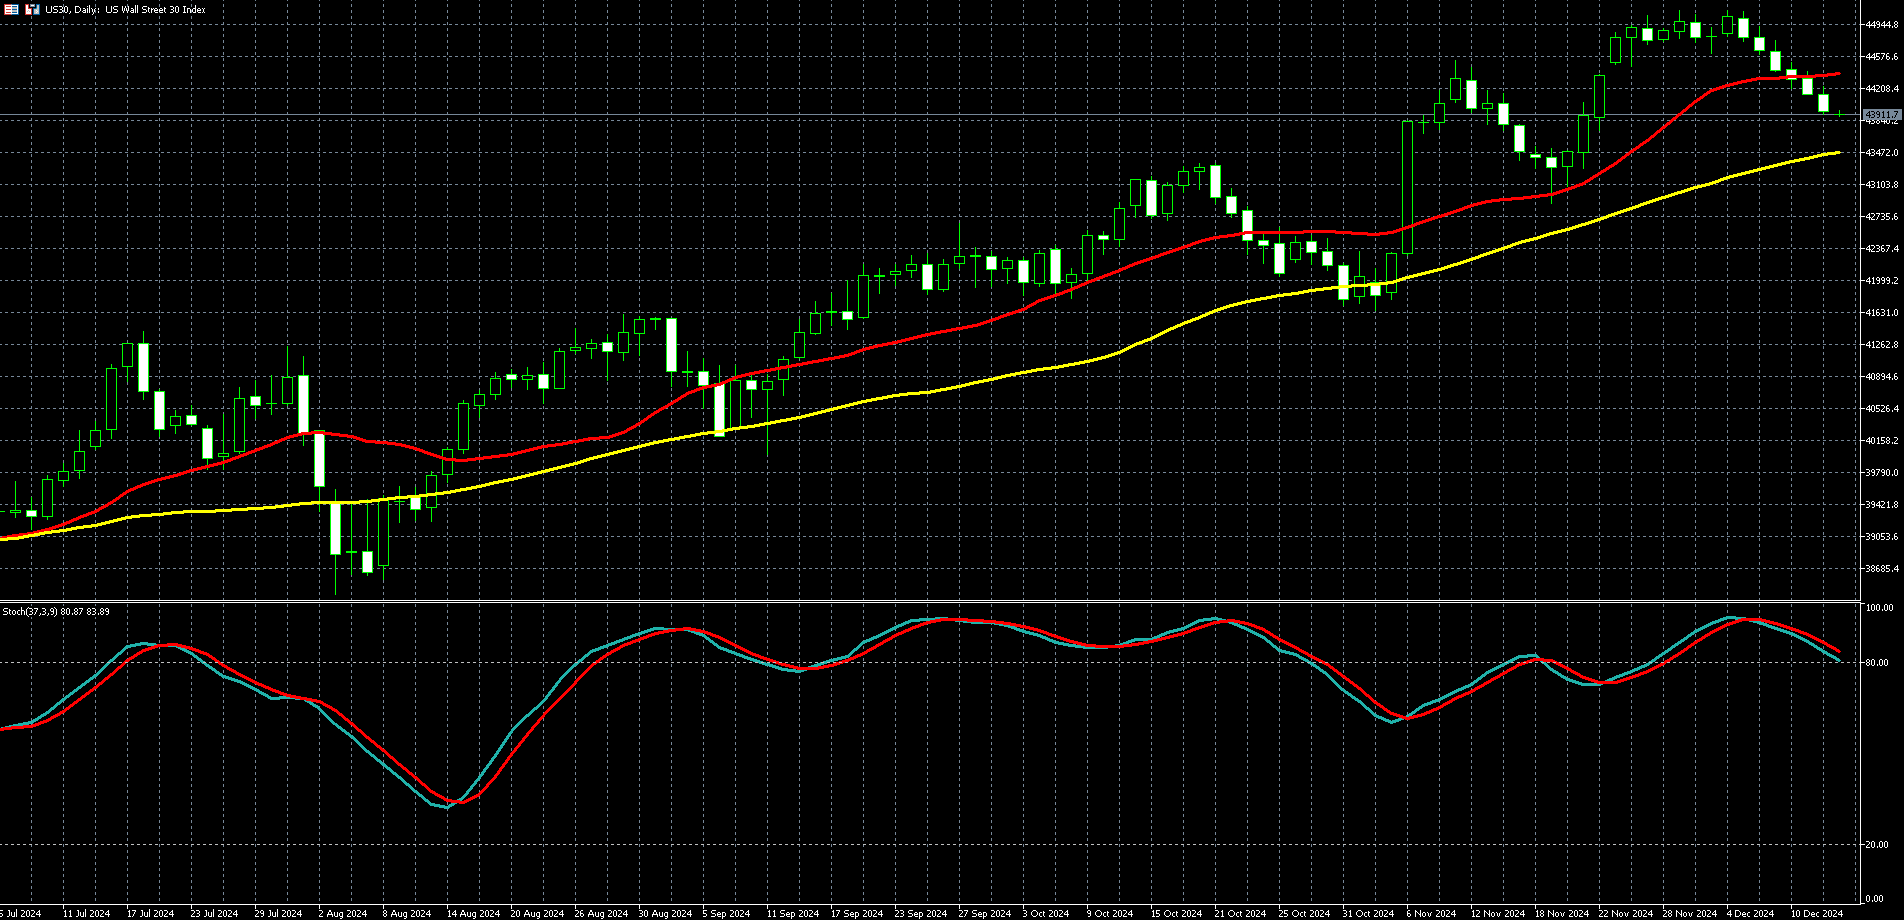This screenshot has height=920, width=1904.
Task: Select the 2 Aug 2024 date label
Action: 342,913
